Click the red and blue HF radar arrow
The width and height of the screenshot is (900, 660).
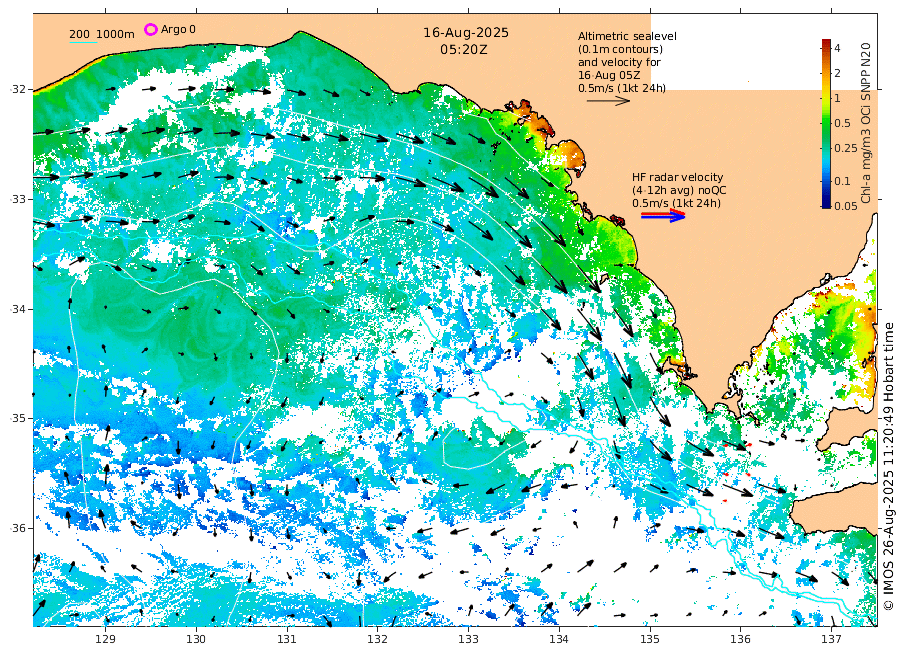[x=663, y=215]
